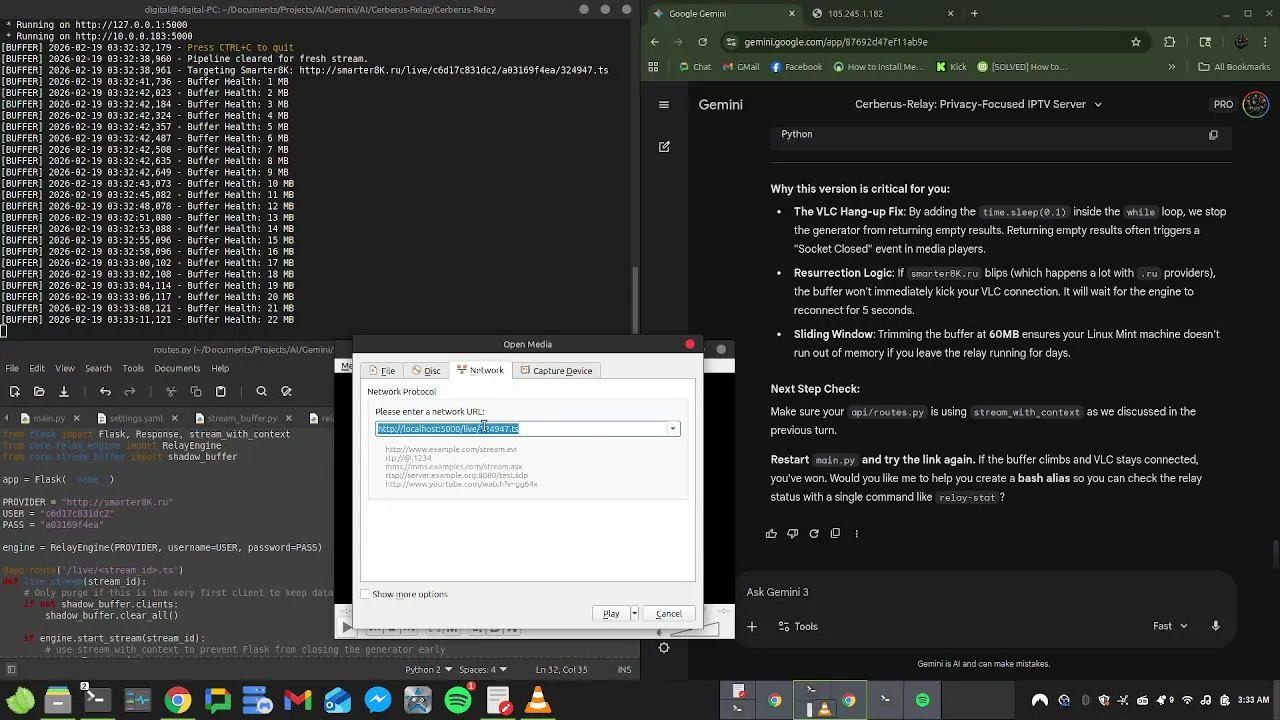Viewport: 1280px width, 720px height.
Task: Open the Tools menu in text editor
Action: pos(132,368)
